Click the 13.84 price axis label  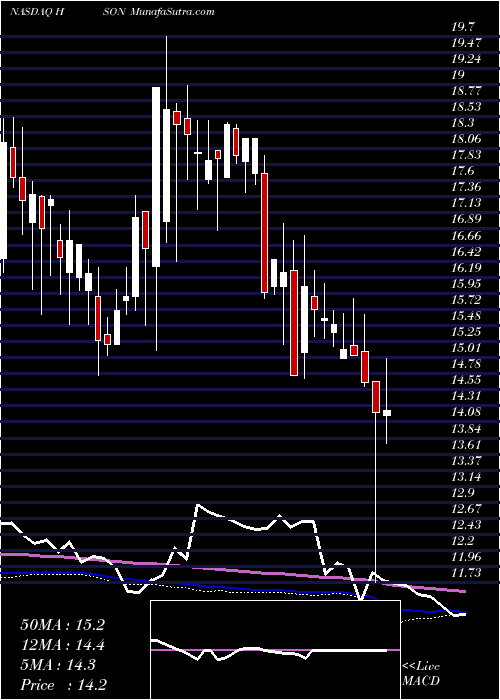[465, 429]
